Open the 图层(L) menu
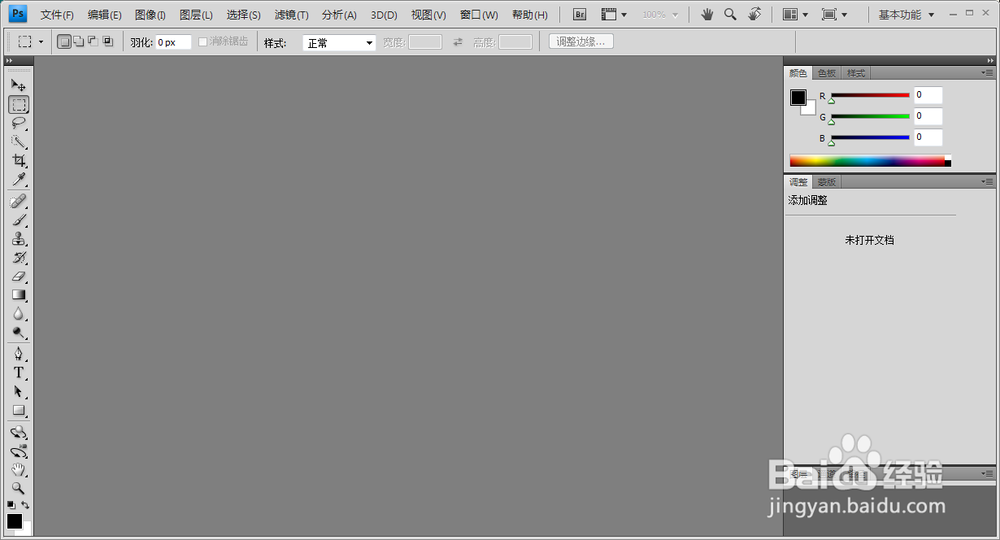 click(x=196, y=15)
